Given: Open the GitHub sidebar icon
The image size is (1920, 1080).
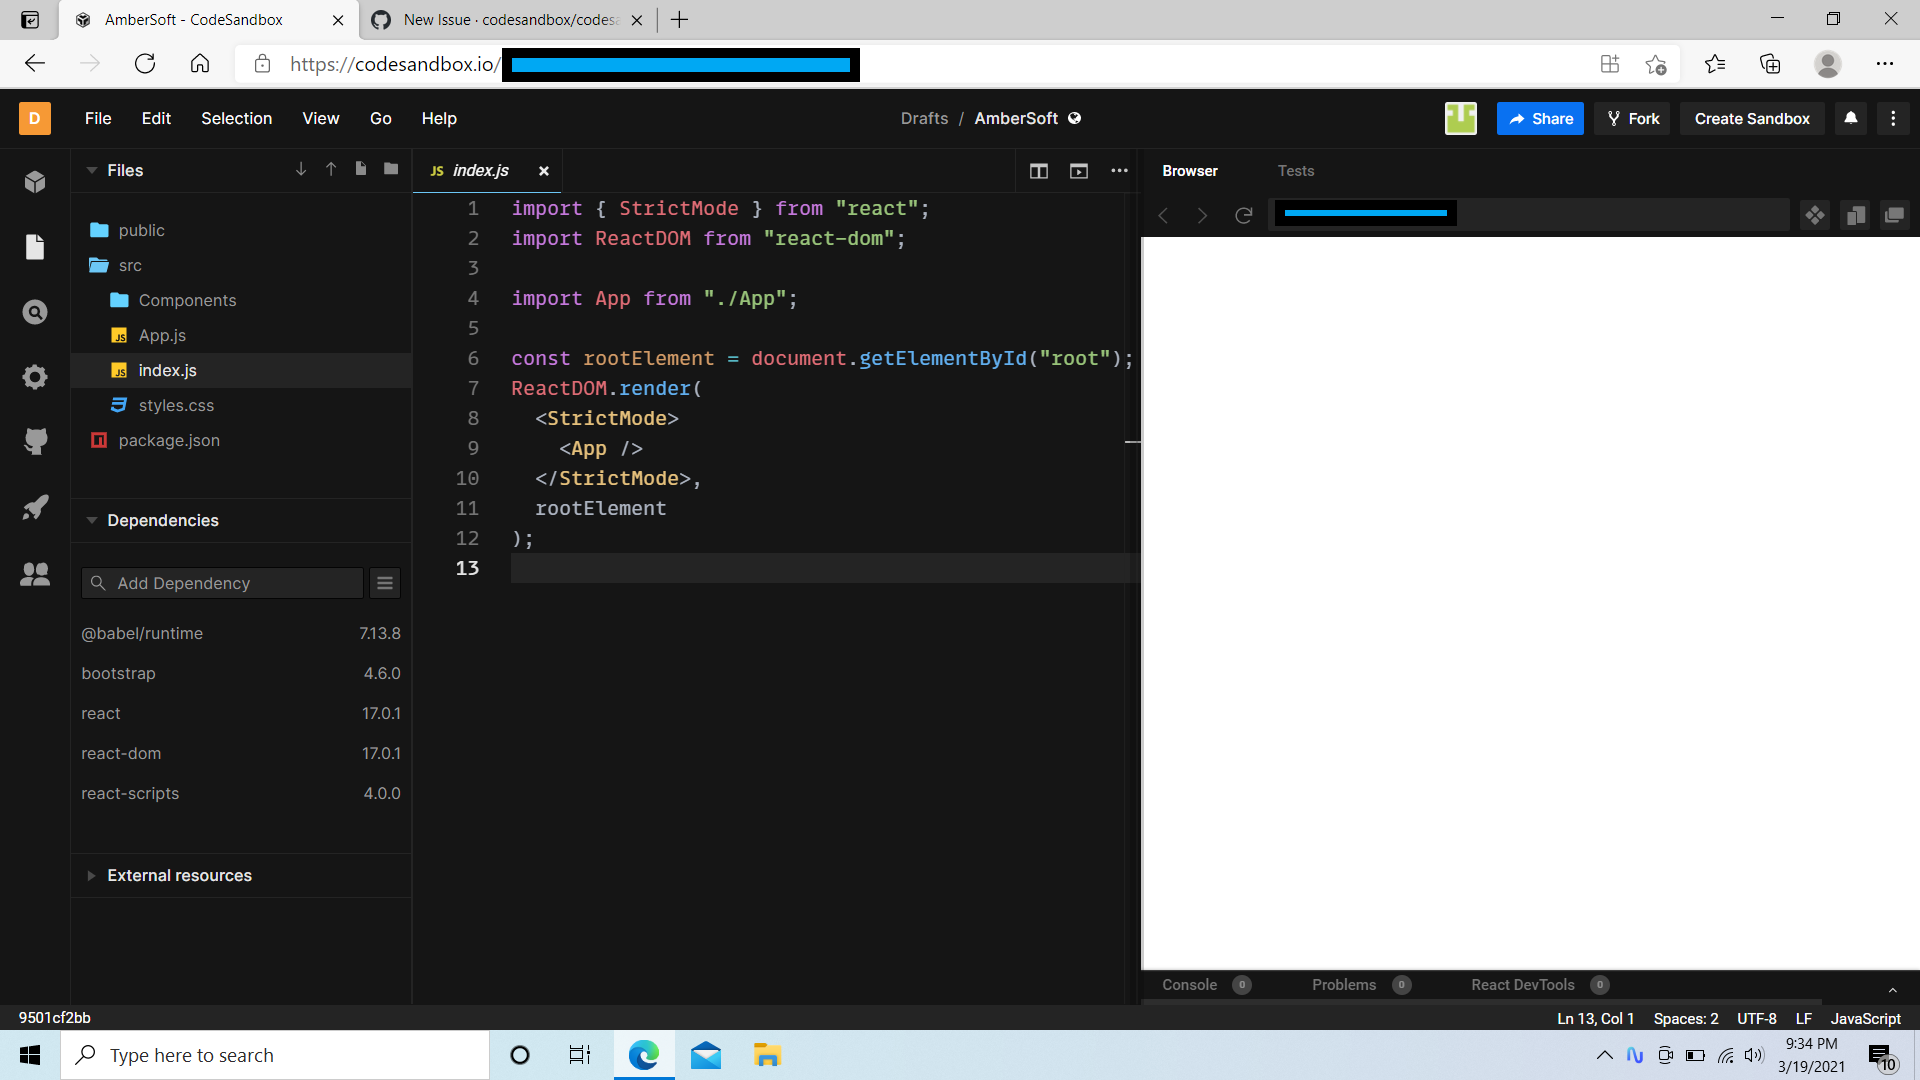Looking at the screenshot, I should coord(35,441).
